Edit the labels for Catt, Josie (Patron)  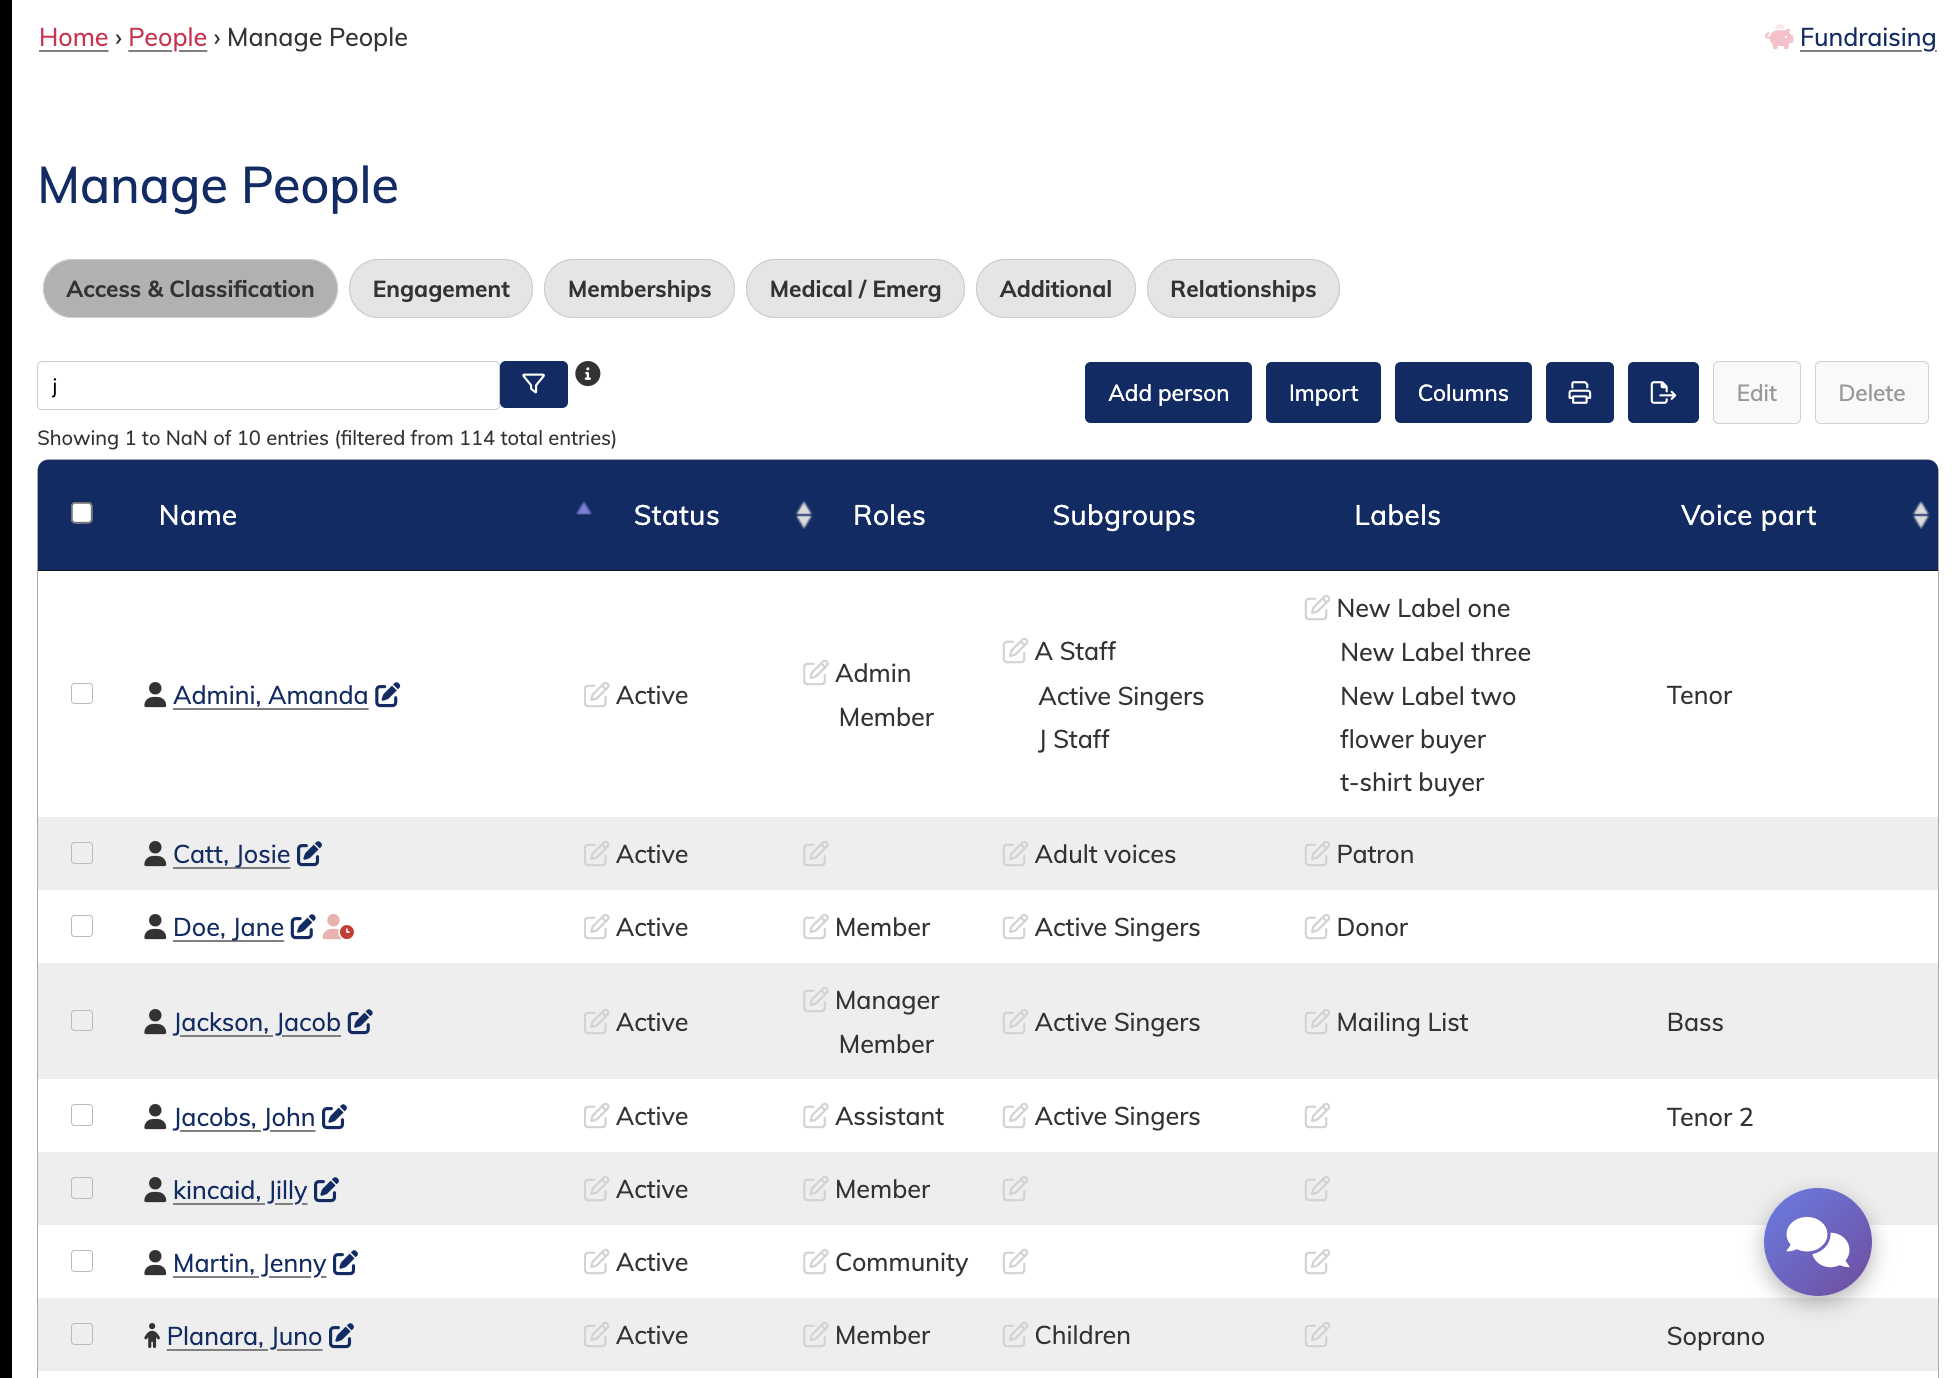tap(1316, 854)
